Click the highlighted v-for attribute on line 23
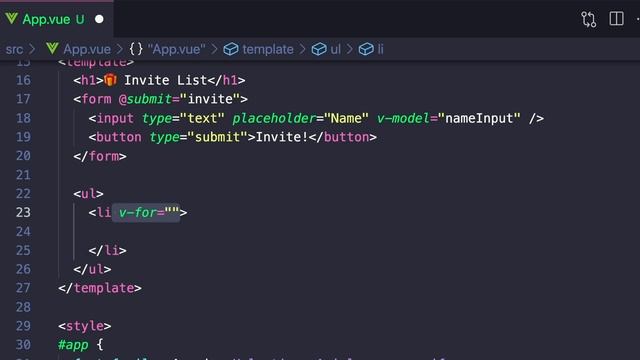Image resolution: width=640 pixels, height=360 pixels. (x=146, y=213)
